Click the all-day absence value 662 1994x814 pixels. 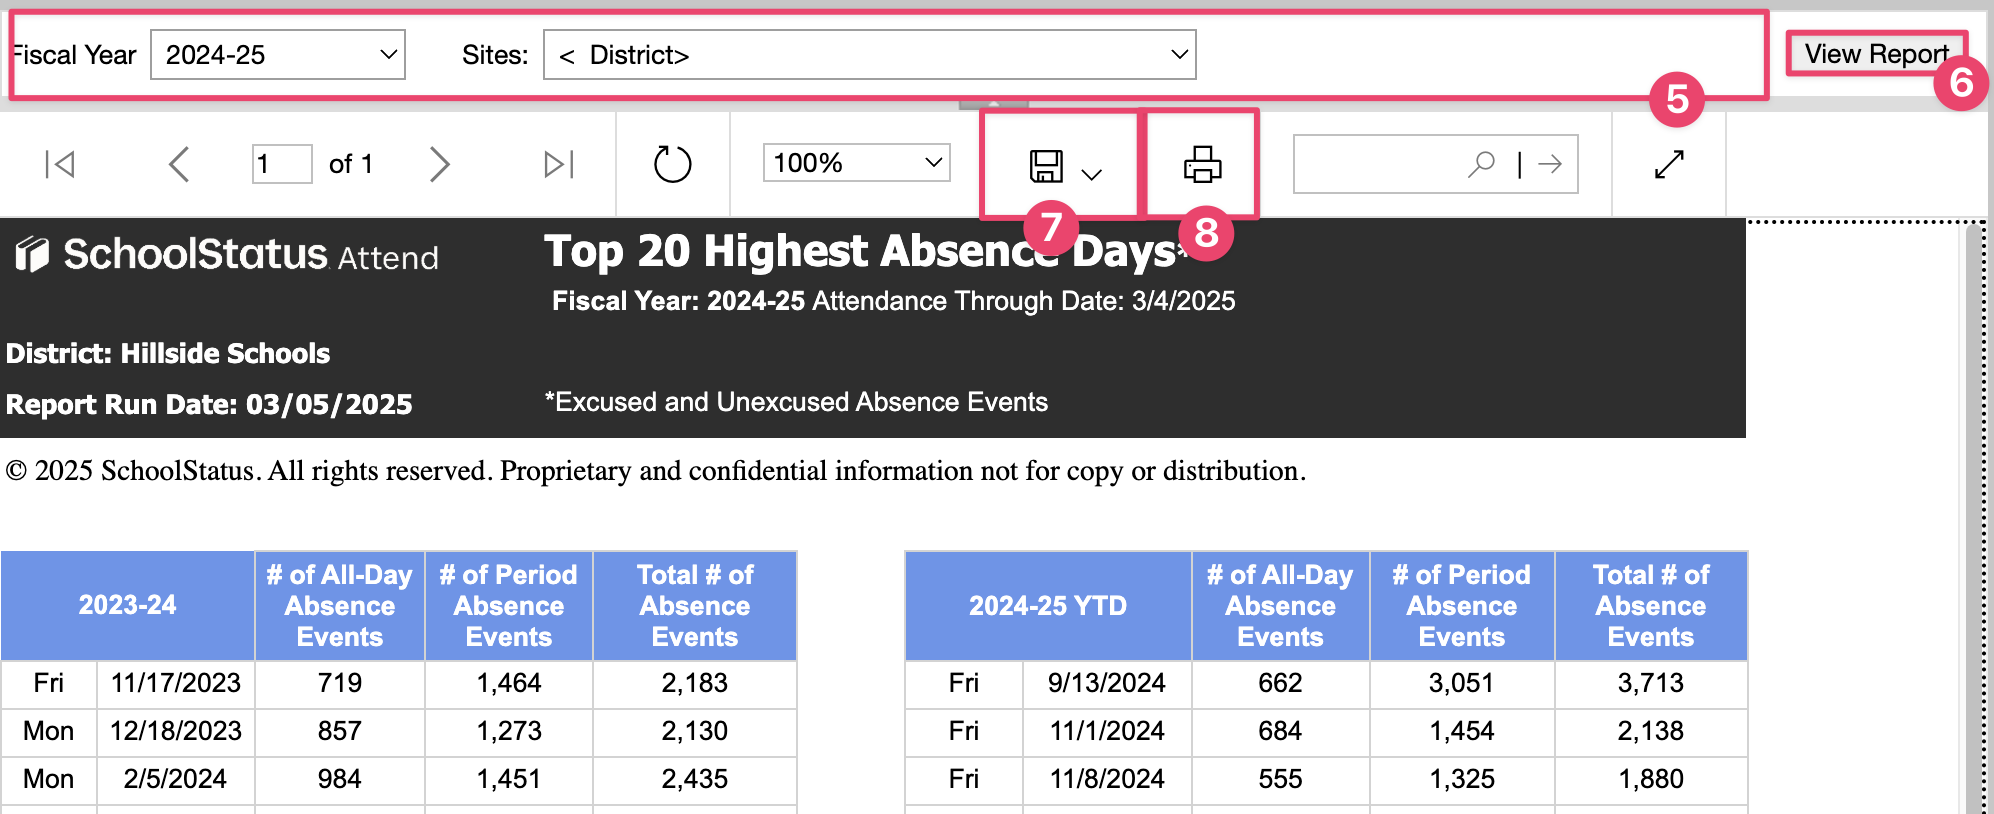(x=1280, y=684)
